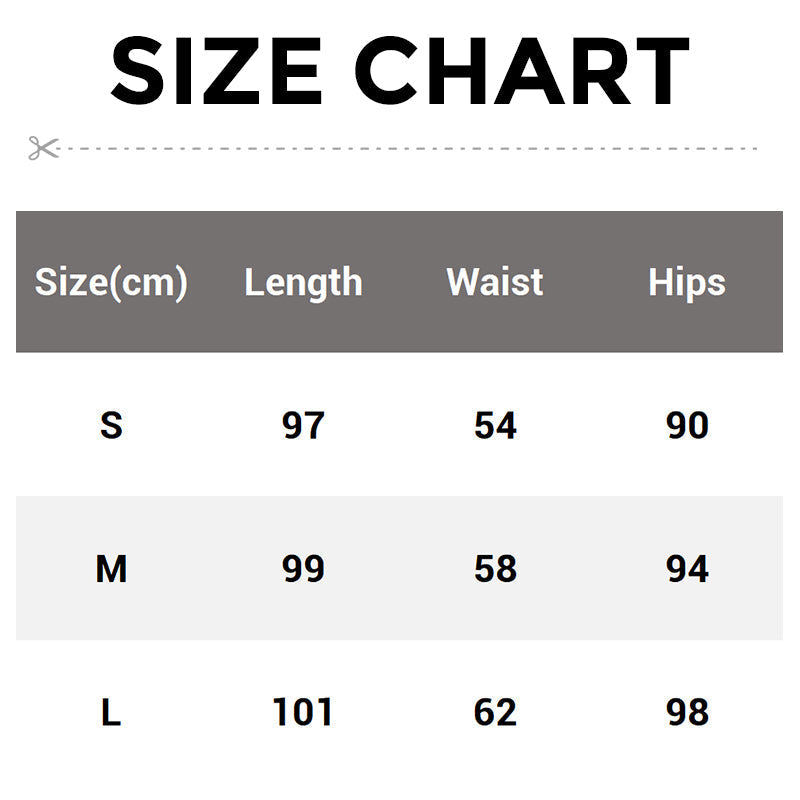Select the Length value 101
Image resolution: width=800 pixels, height=800 pixels.
(x=303, y=712)
